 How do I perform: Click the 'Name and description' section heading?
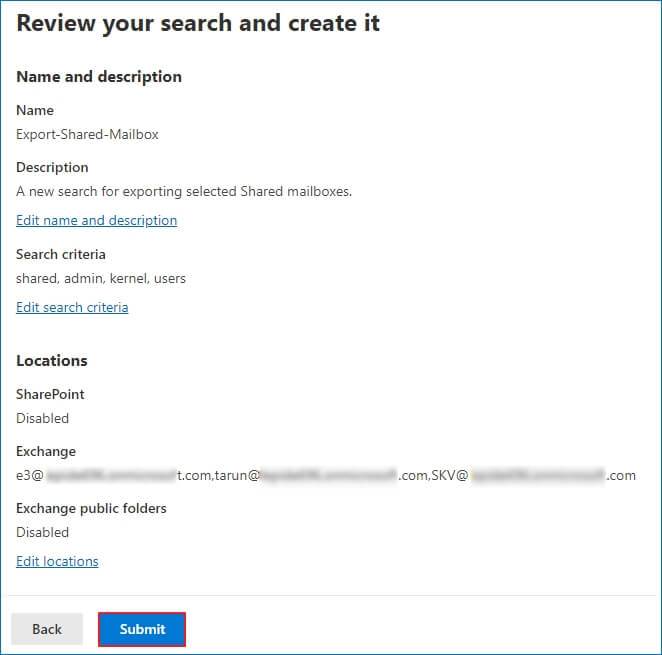tap(99, 77)
